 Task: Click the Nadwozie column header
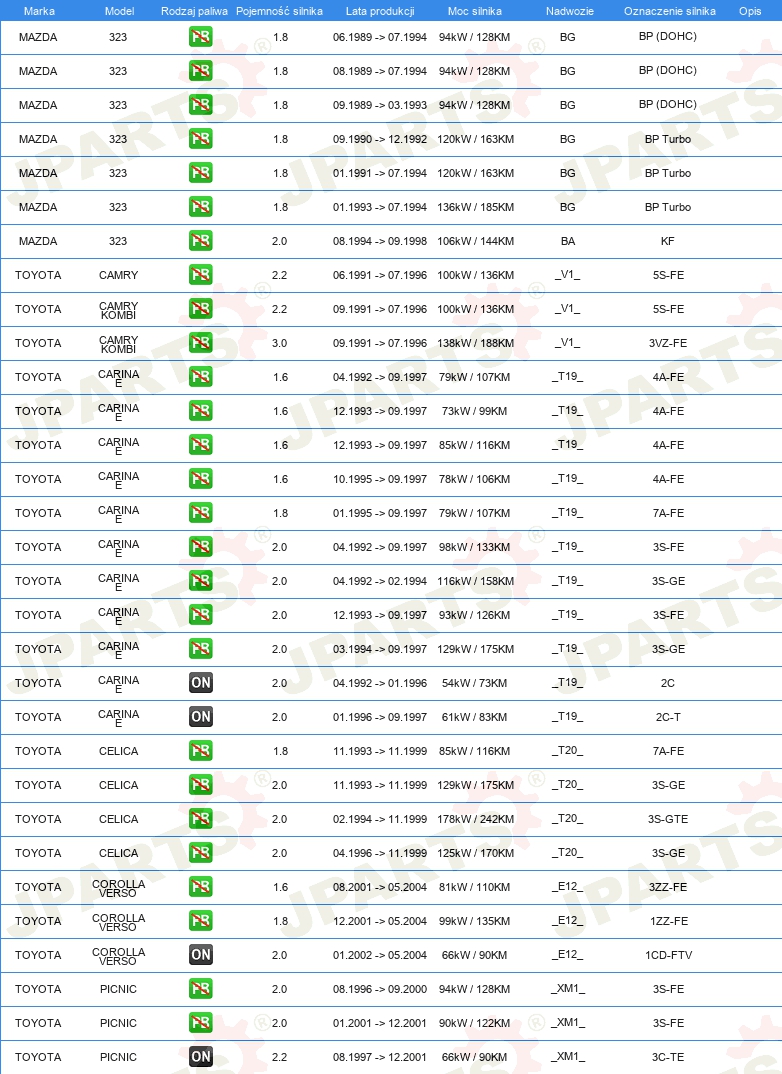[570, 11]
